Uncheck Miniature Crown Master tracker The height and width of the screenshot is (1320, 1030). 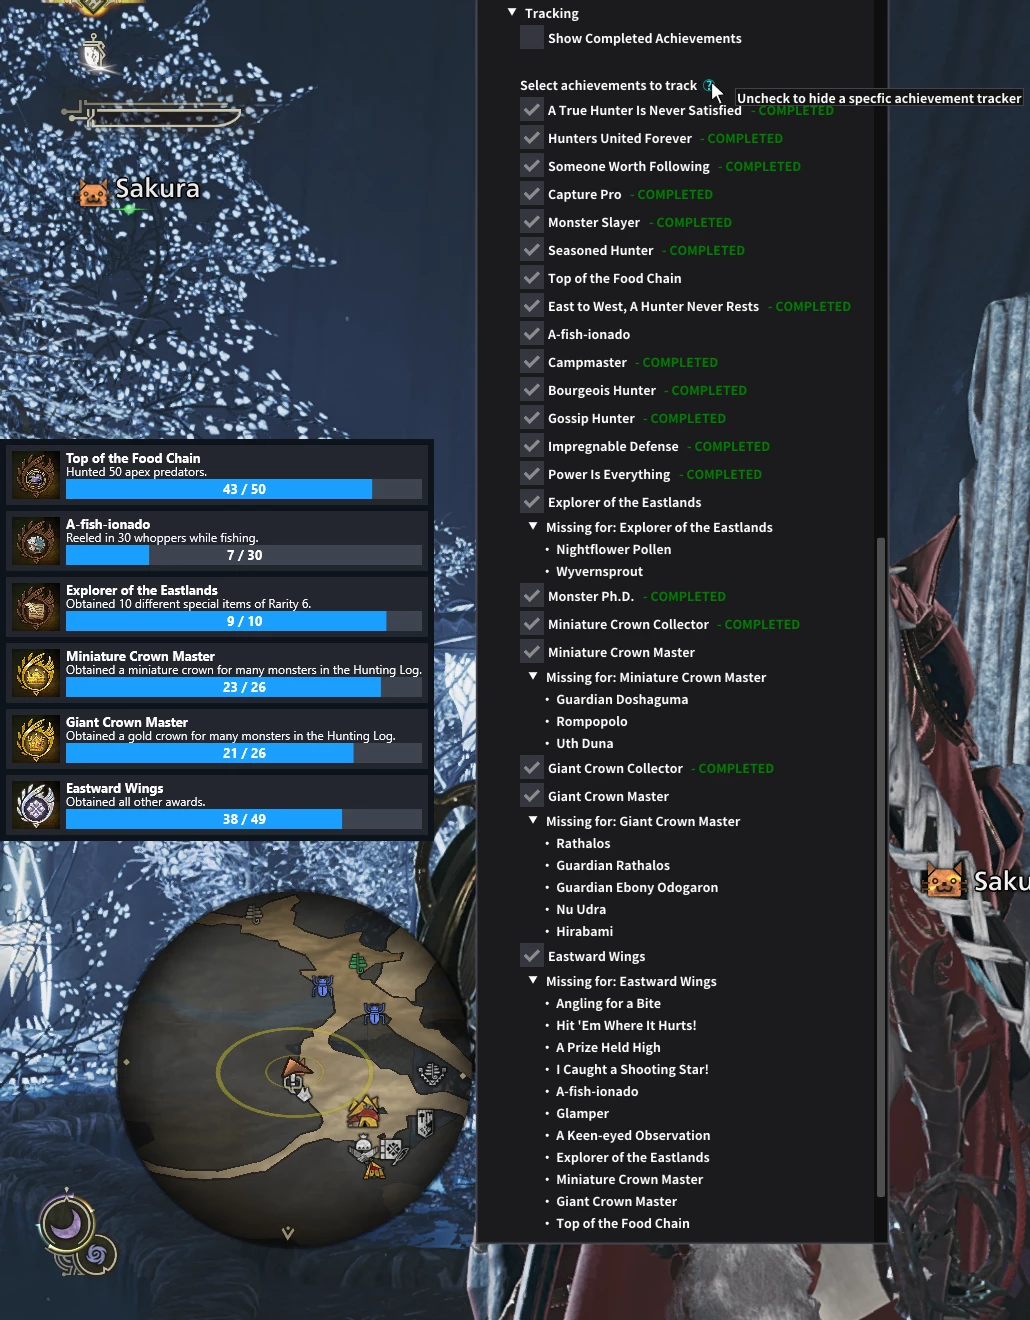point(532,652)
